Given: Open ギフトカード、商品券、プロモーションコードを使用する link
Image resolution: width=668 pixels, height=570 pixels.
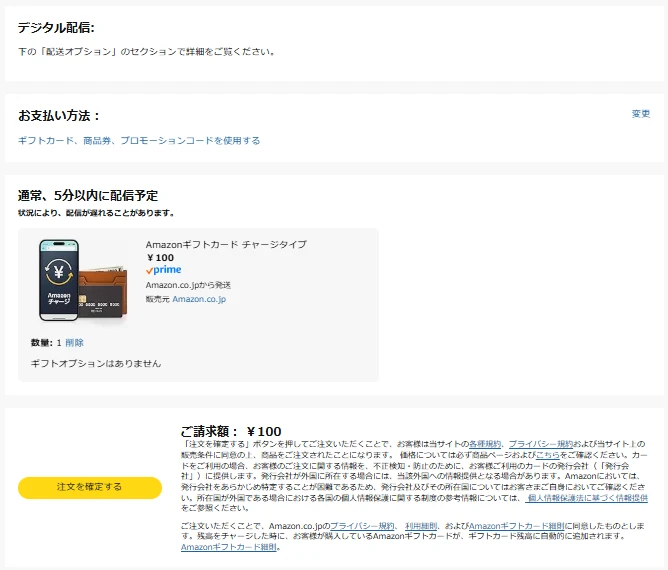Looking at the screenshot, I should point(139,141).
